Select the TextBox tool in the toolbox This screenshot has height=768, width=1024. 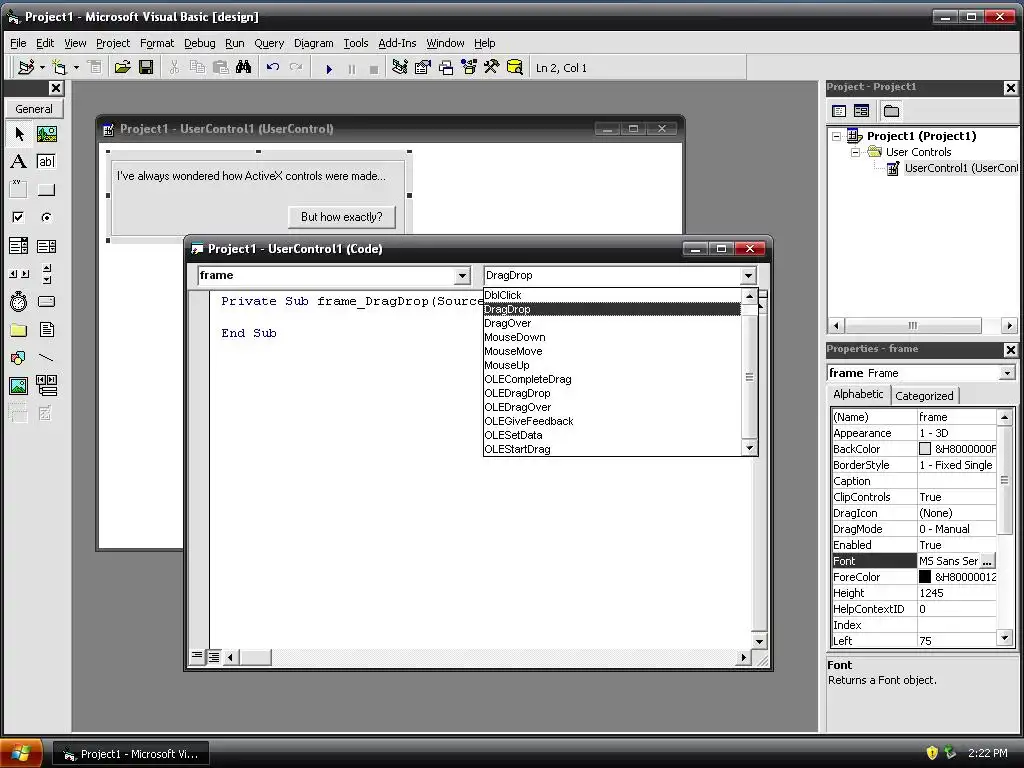(46, 161)
